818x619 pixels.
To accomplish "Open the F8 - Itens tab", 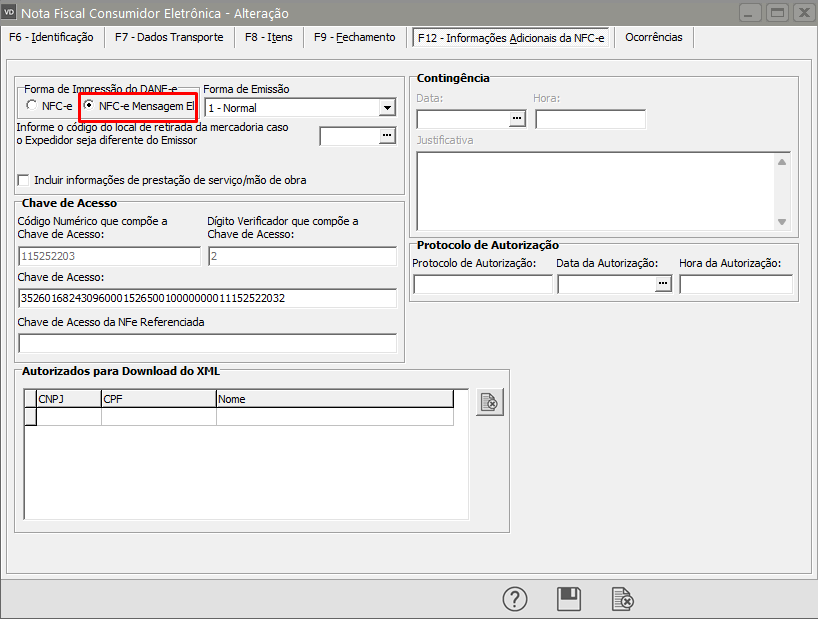I will [268, 38].
